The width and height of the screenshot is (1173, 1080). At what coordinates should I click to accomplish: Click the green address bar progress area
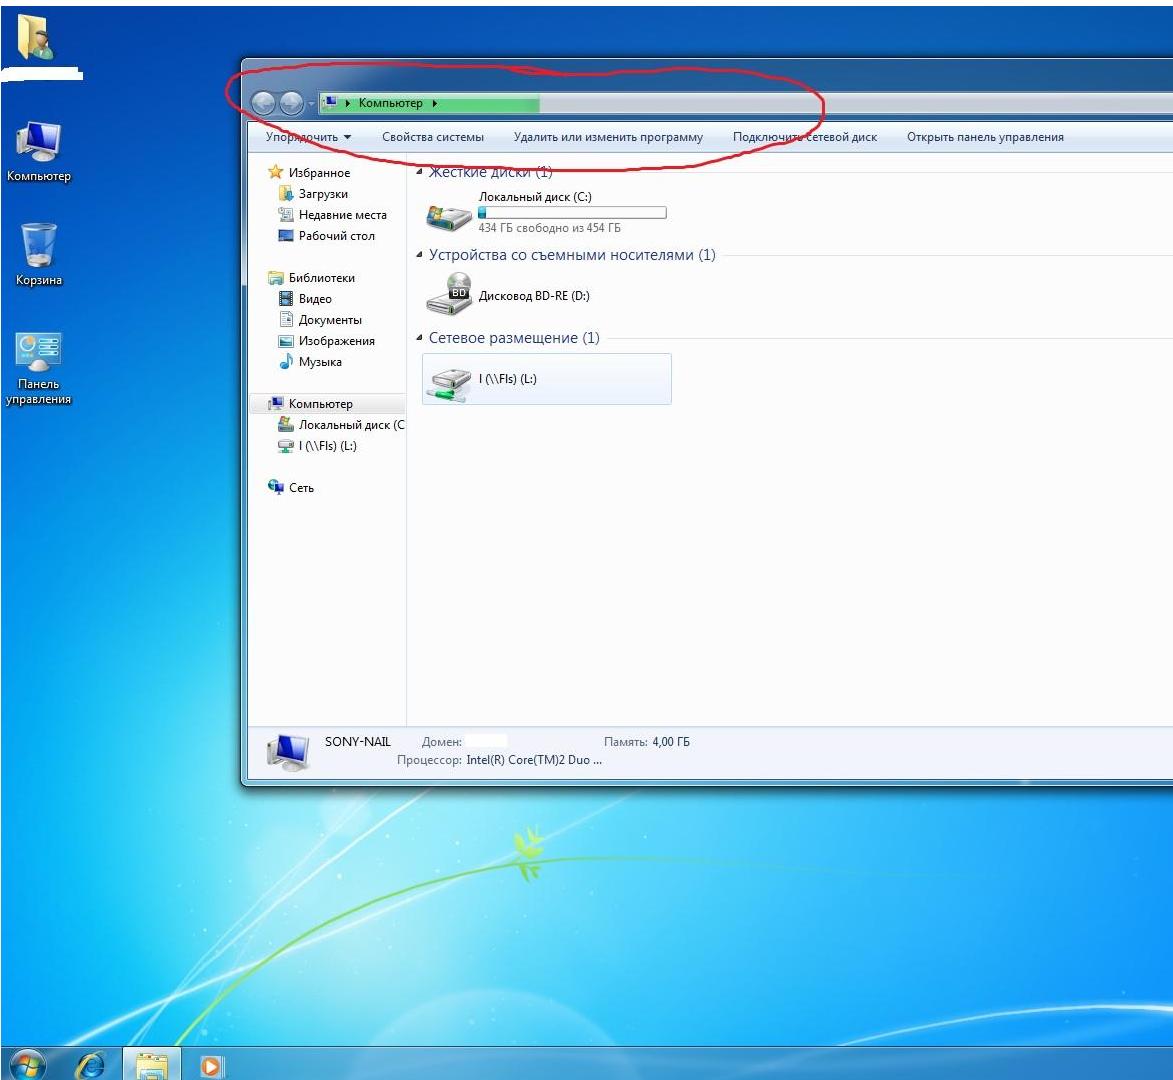[x=430, y=103]
